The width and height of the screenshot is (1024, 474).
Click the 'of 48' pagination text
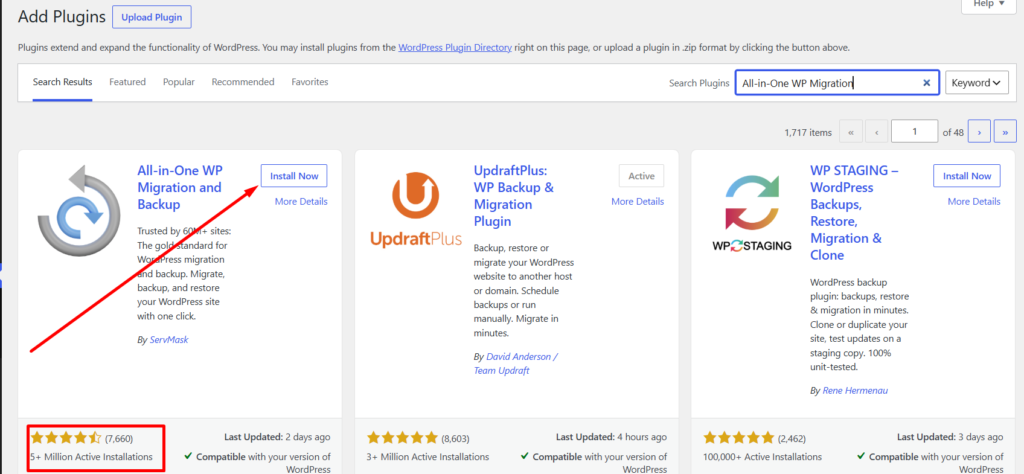(953, 133)
